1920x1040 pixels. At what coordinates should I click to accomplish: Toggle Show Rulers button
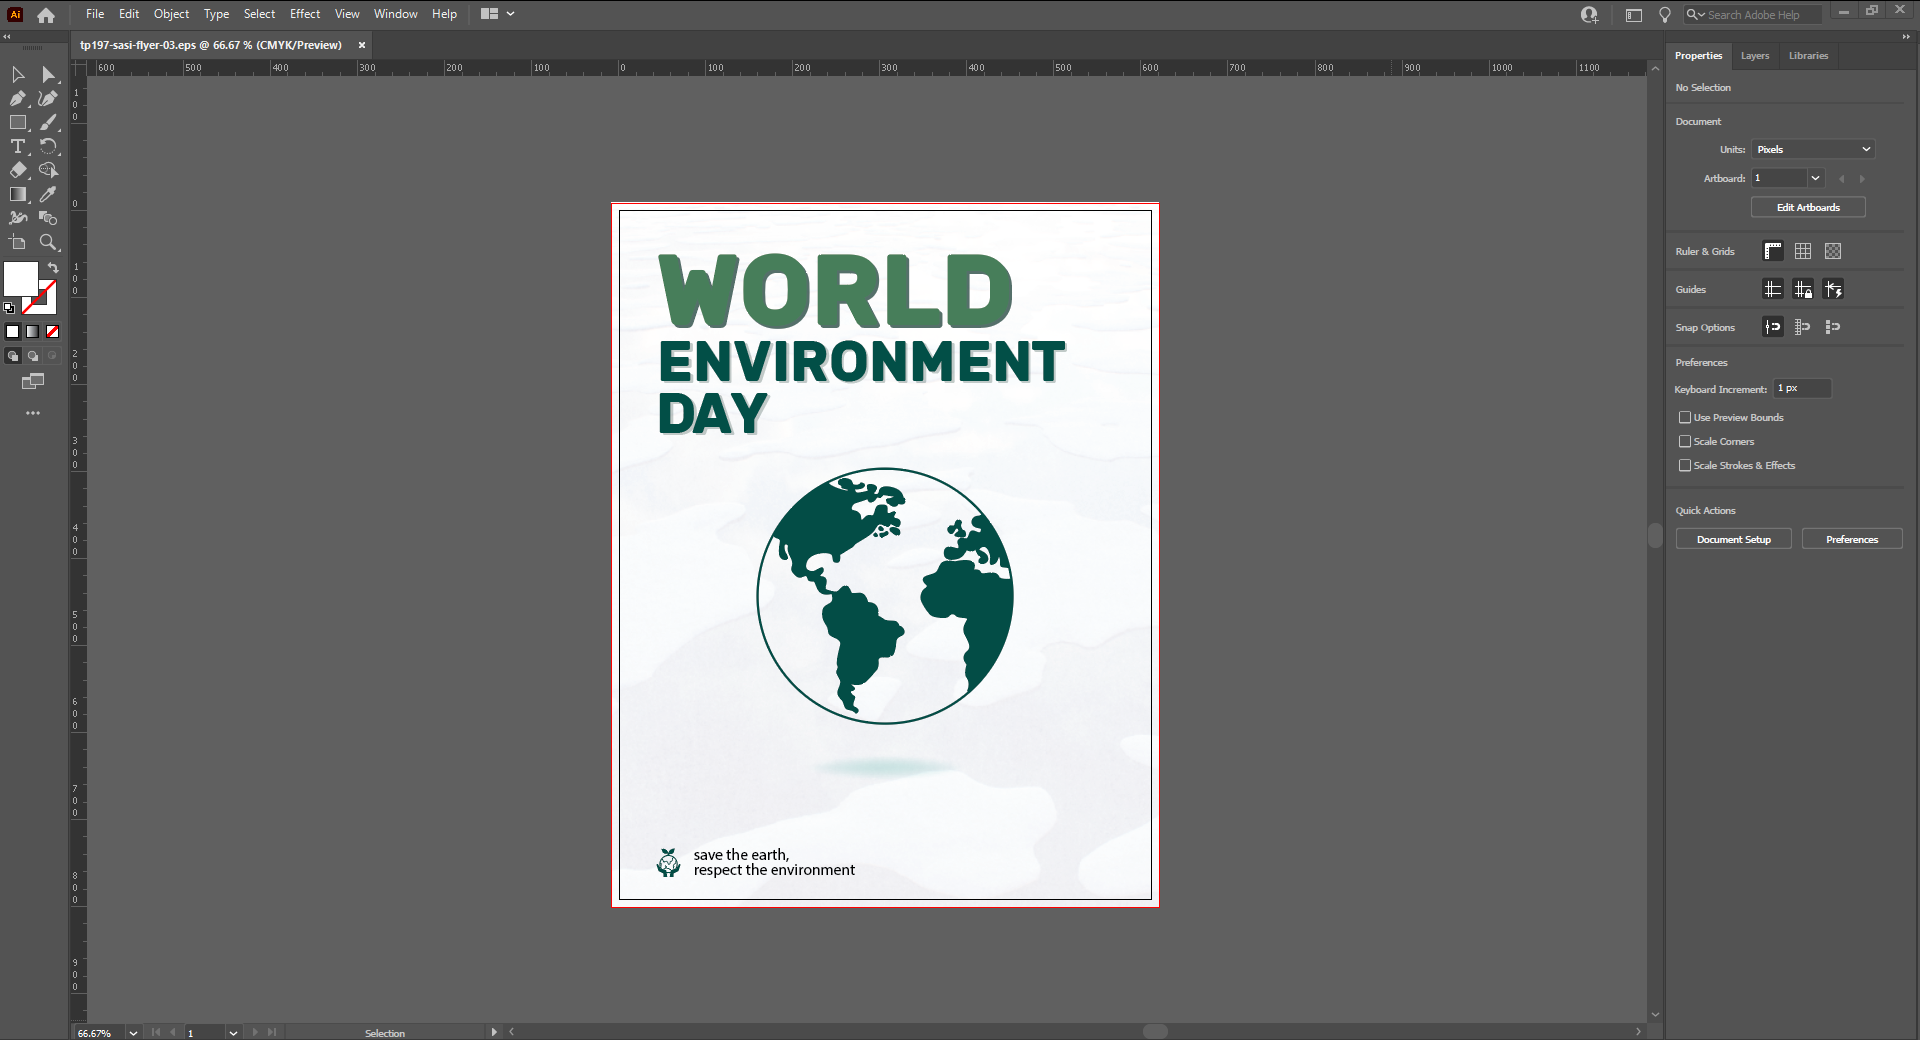click(1773, 251)
